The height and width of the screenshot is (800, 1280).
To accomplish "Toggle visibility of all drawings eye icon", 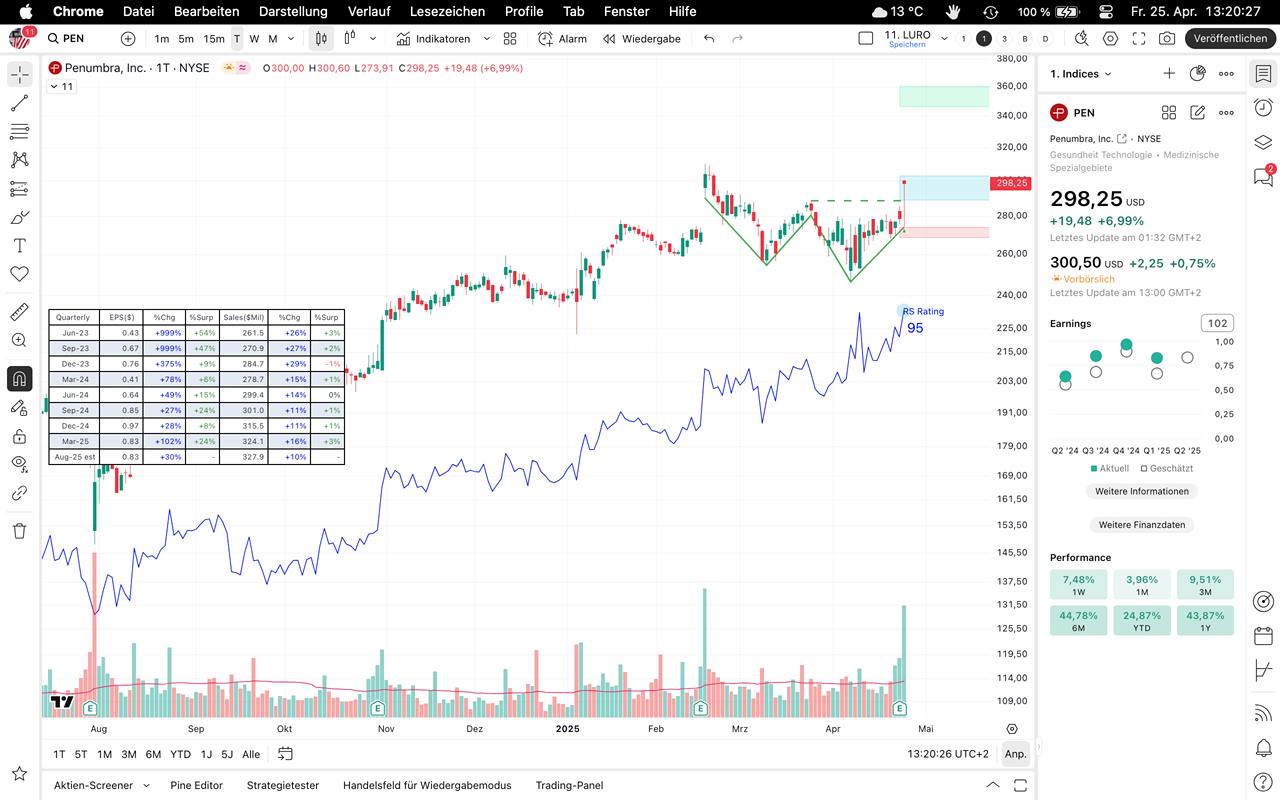I will click(x=19, y=463).
